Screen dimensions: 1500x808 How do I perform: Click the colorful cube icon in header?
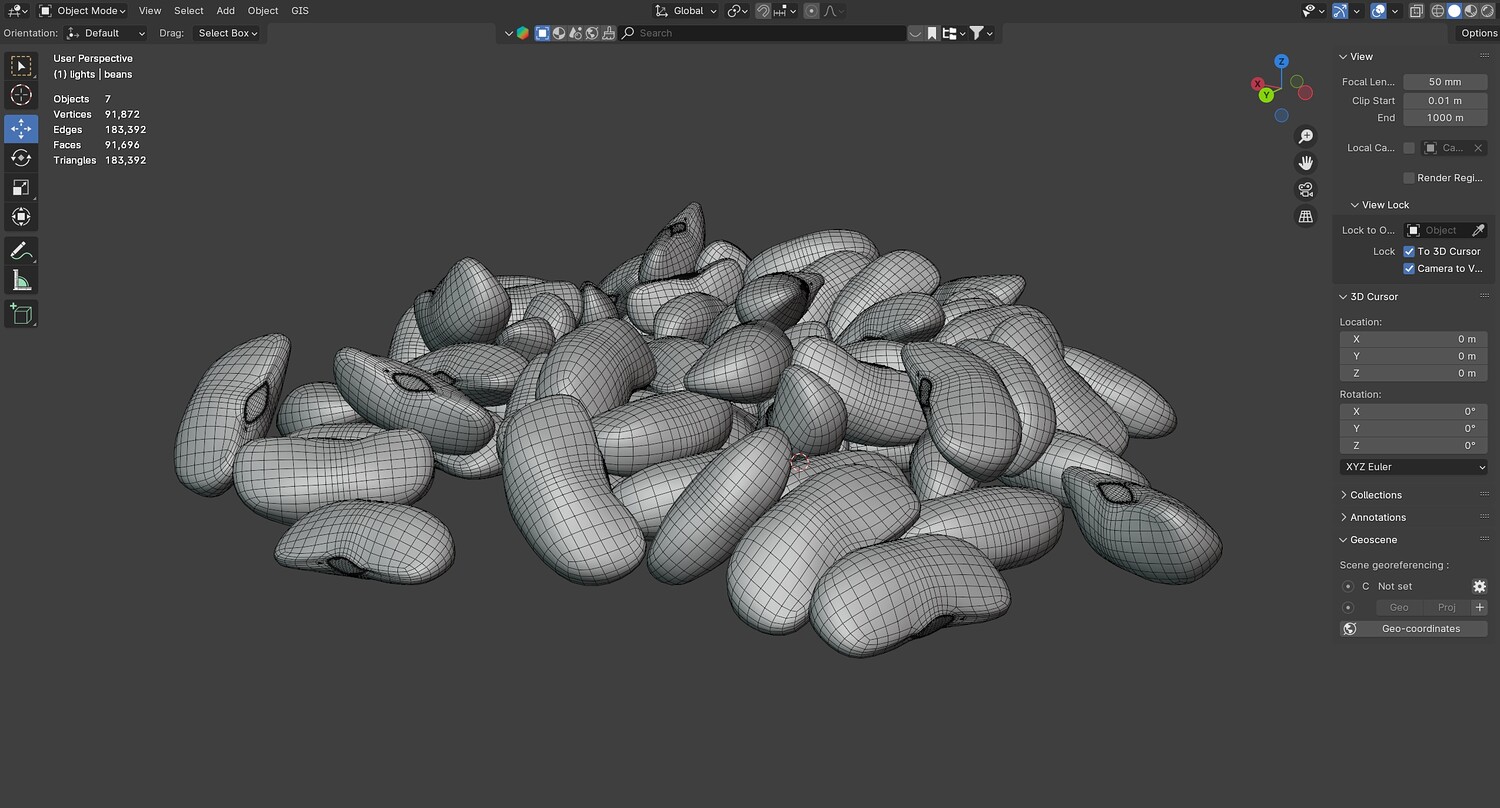522,33
